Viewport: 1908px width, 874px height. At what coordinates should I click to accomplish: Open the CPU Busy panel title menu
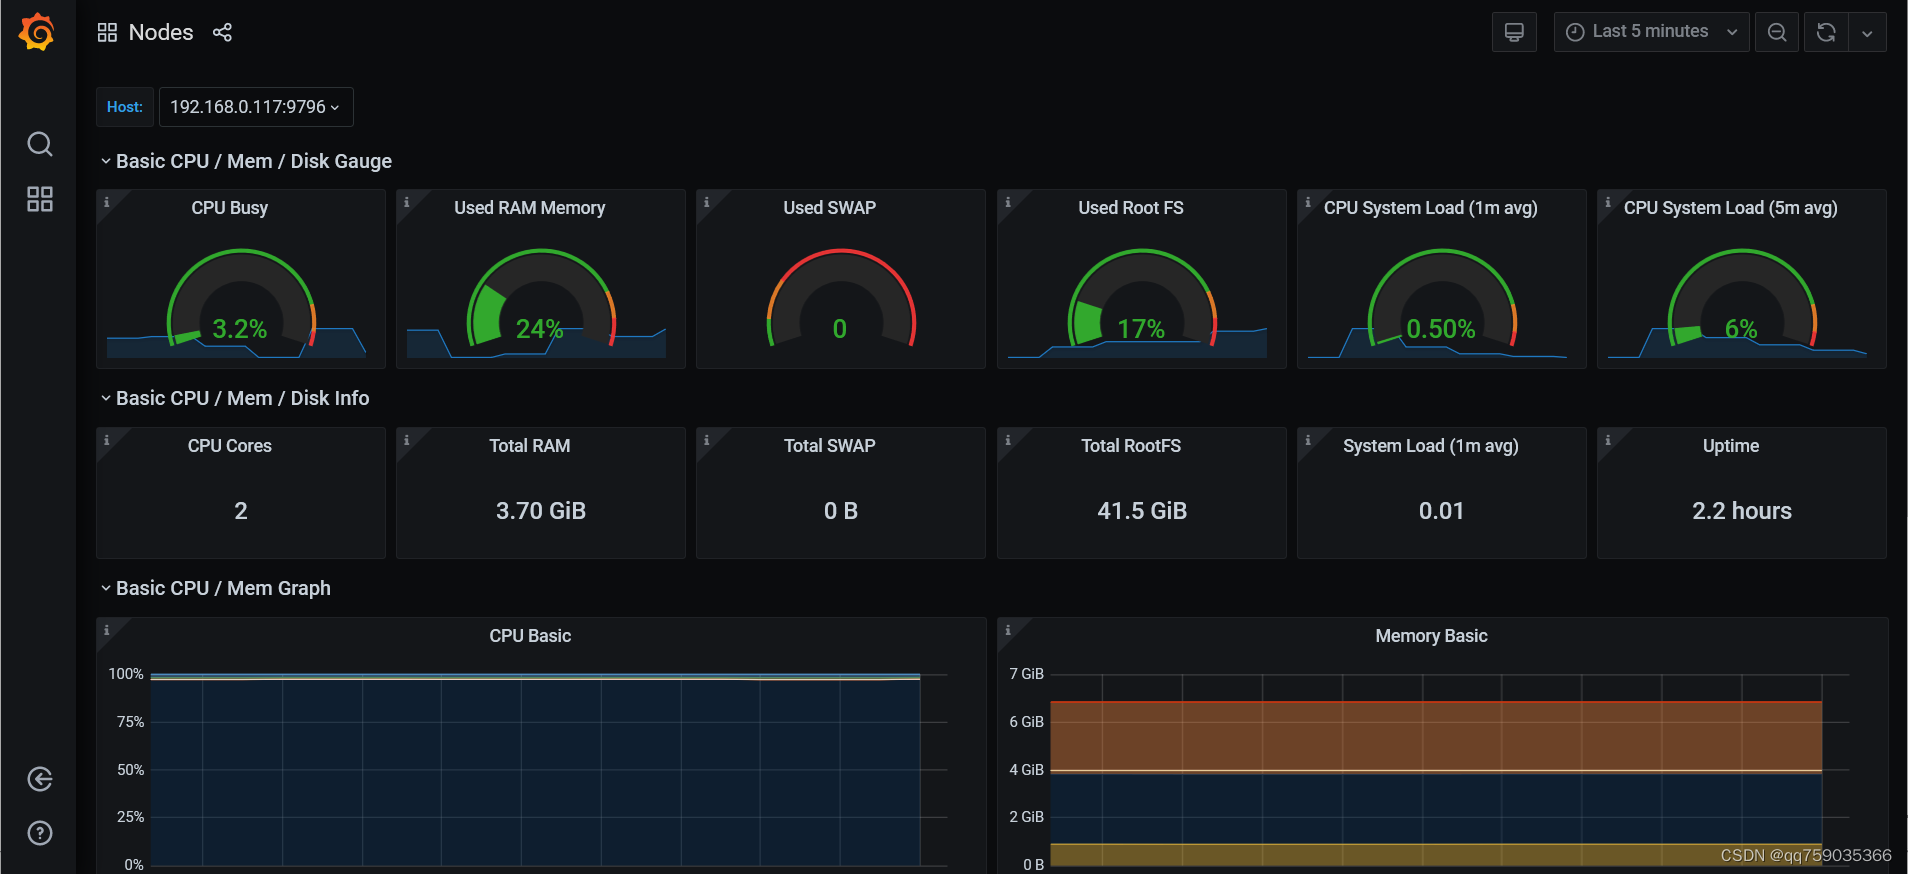(x=230, y=208)
